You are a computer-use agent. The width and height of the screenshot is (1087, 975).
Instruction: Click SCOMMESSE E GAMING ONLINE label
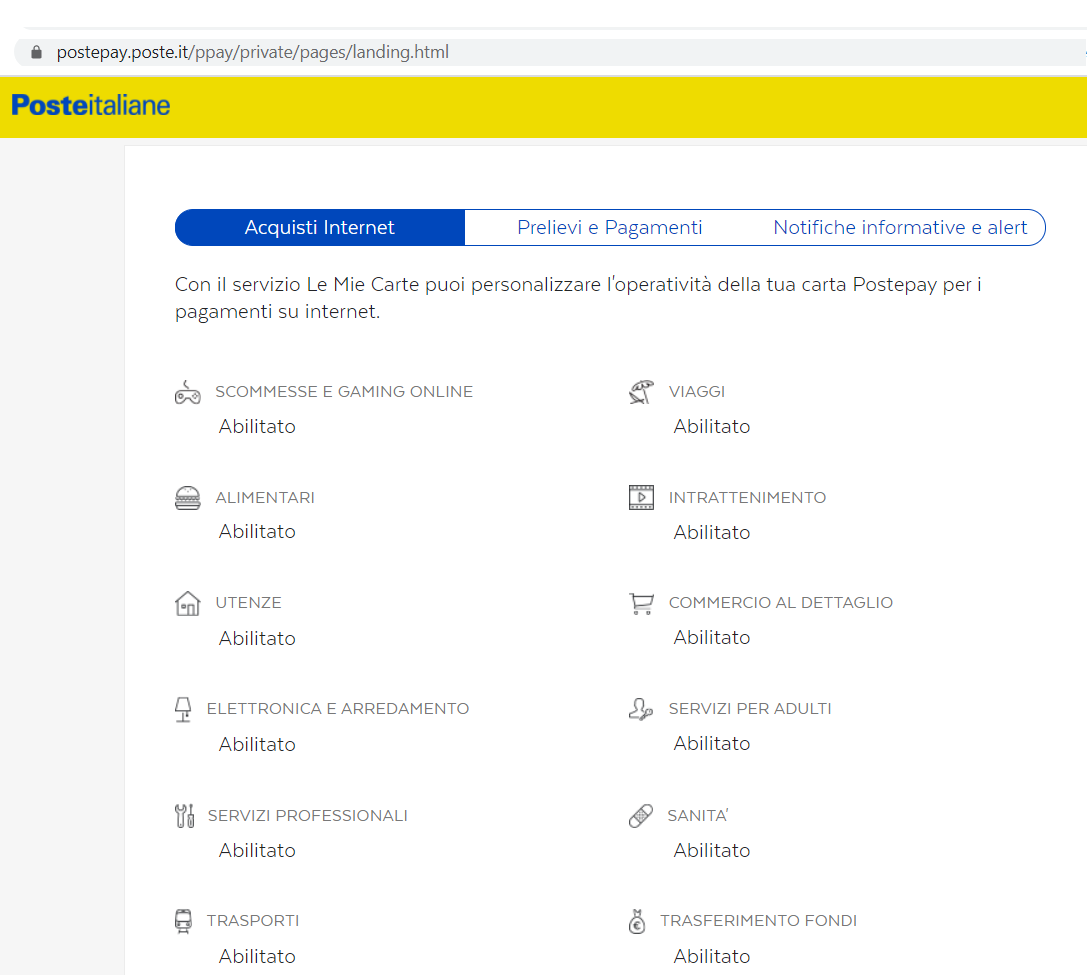tap(344, 392)
